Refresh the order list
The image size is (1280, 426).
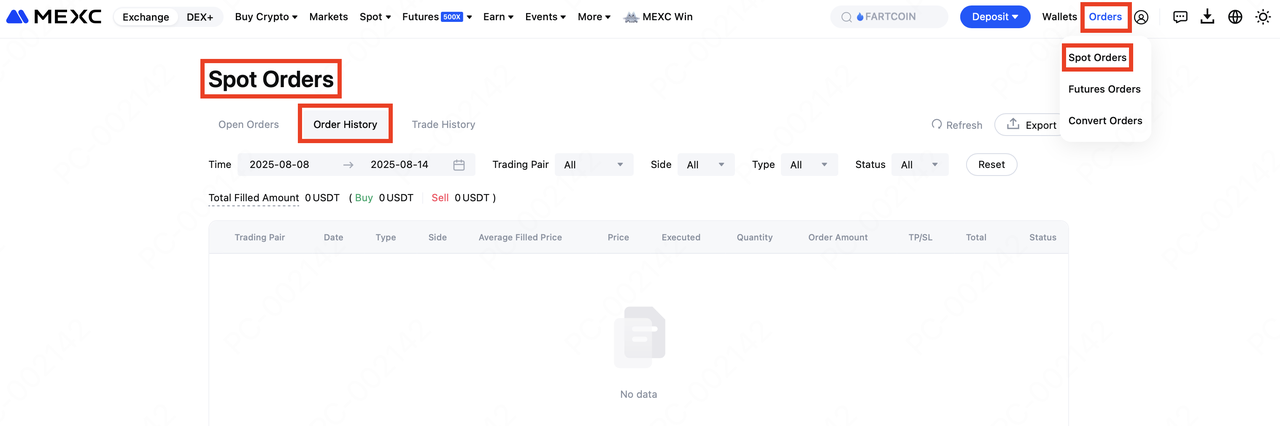coord(956,125)
